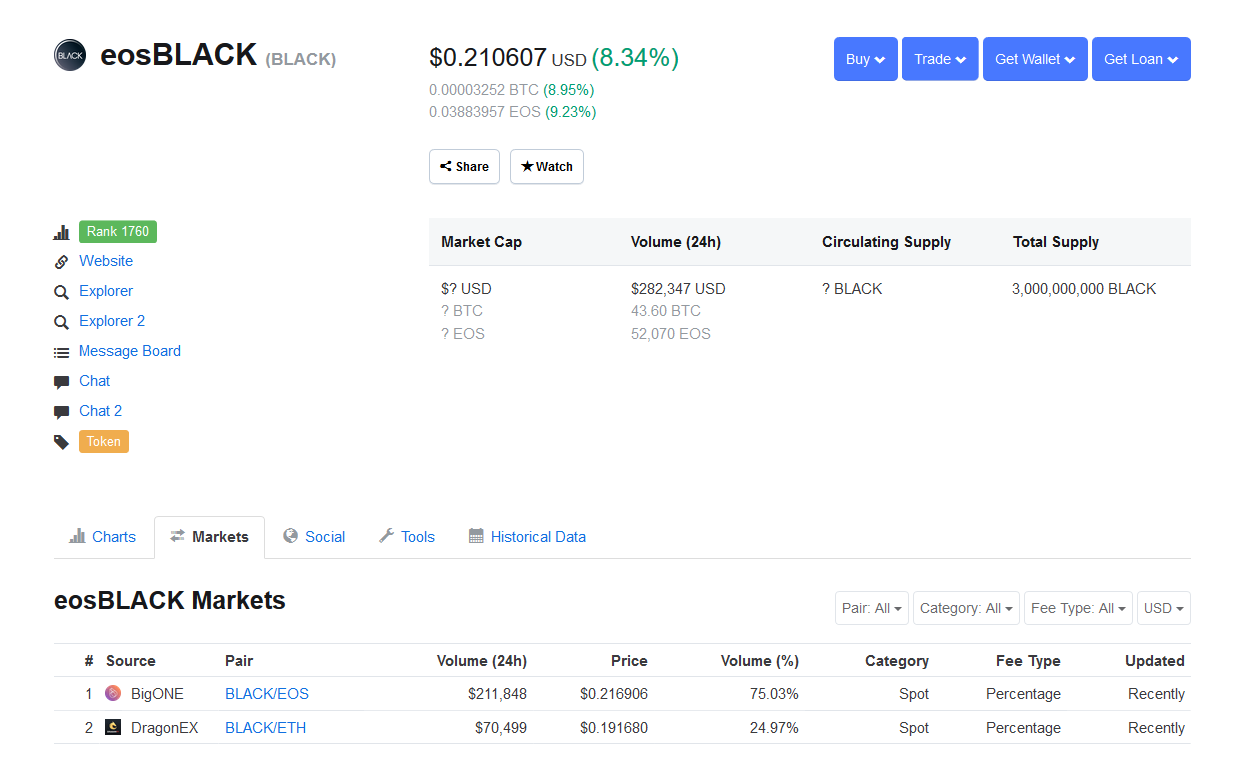Click the $0.210607 price value
Image resolution: width=1233 pixels, height=757 pixels.
click(488, 58)
